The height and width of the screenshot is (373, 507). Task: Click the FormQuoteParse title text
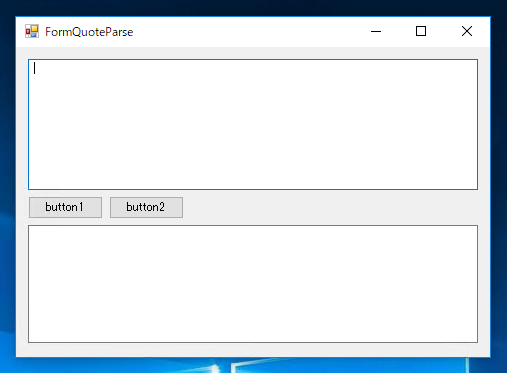[89, 32]
